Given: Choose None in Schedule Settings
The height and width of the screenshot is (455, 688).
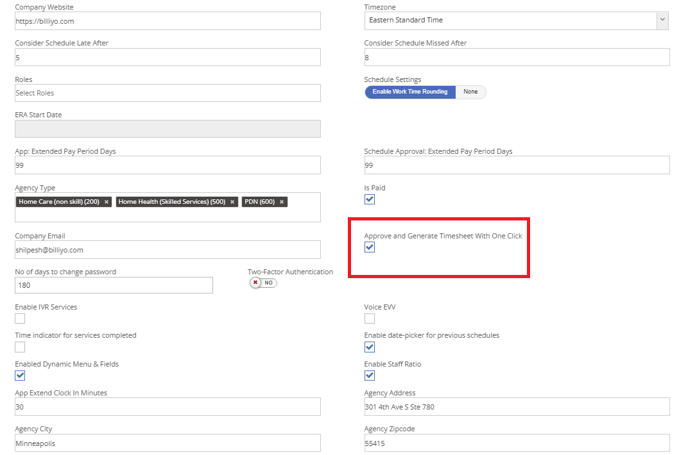Looking at the screenshot, I should [x=470, y=92].
